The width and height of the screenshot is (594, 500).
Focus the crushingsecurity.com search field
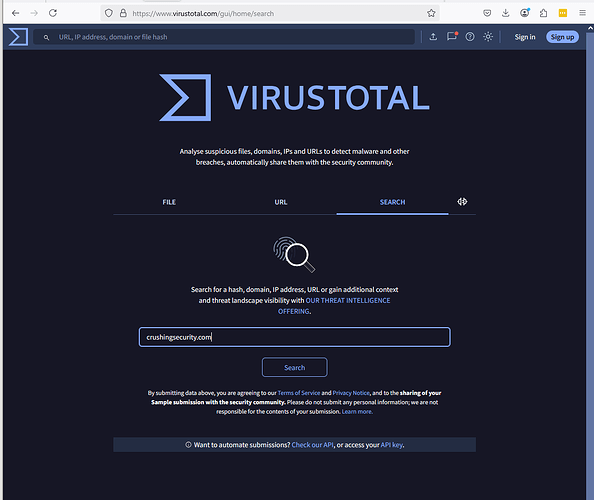click(x=294, y=337)
